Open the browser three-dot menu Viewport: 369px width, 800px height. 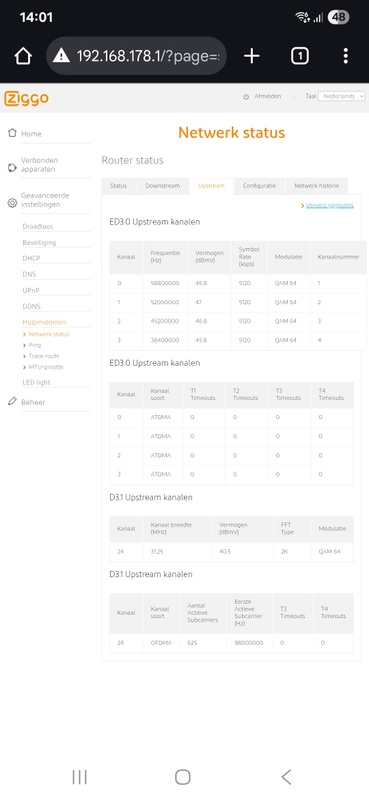(346, 56)
